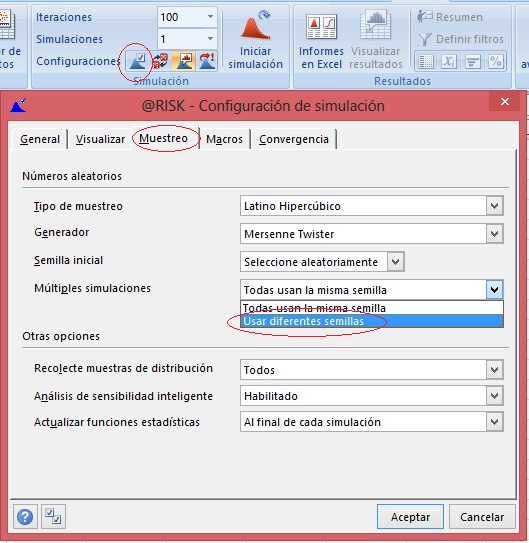Image resolution: width=529 pixels, height=543 pixels.
Task: Open the Simulation Settings icon next to Configuraciones
Action: point(138,61)
